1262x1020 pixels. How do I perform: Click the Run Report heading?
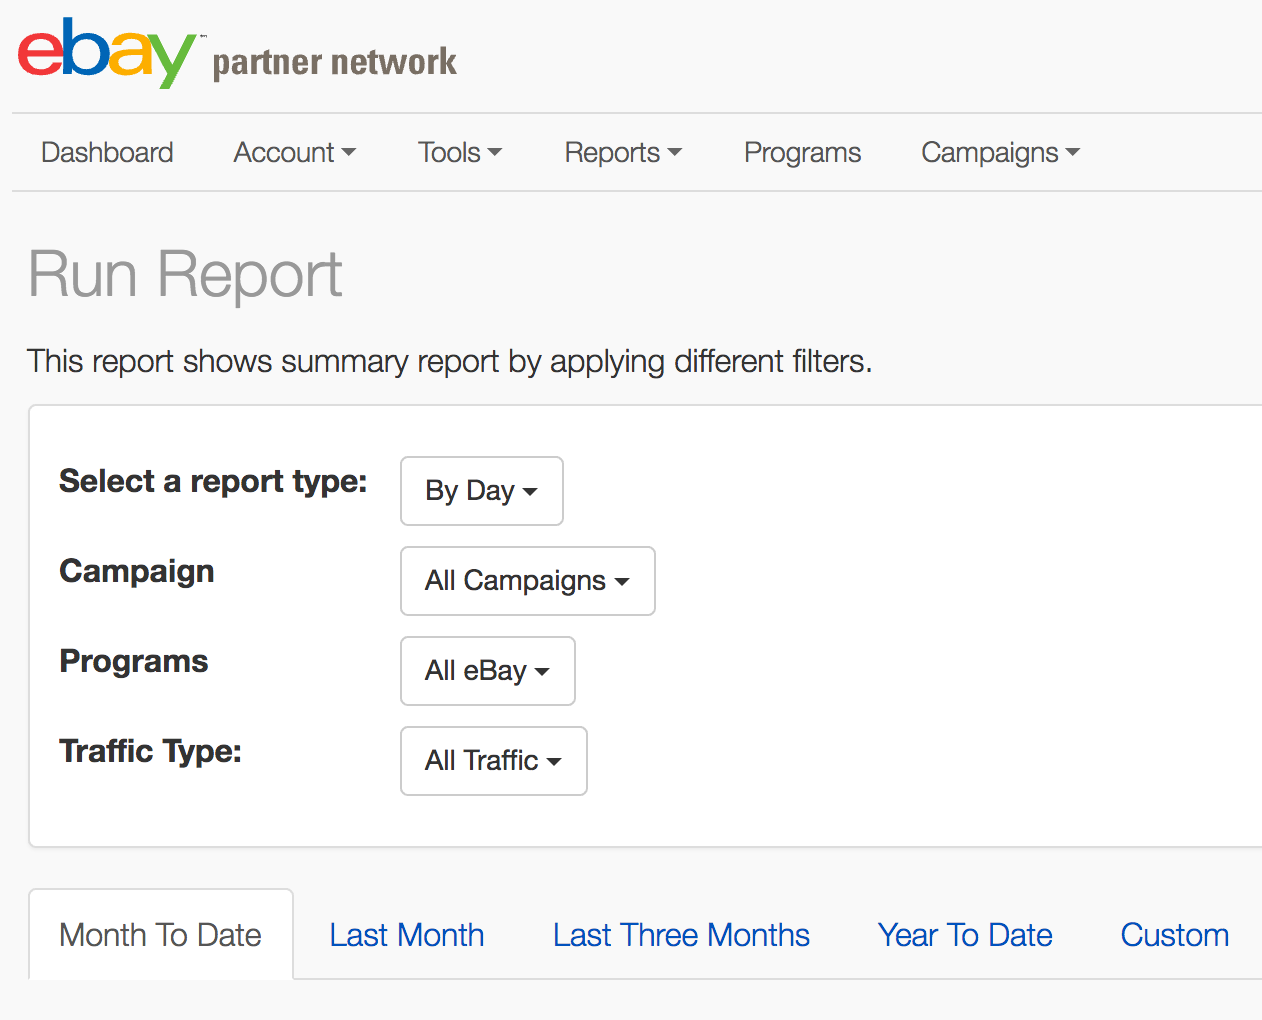(185, 274)
